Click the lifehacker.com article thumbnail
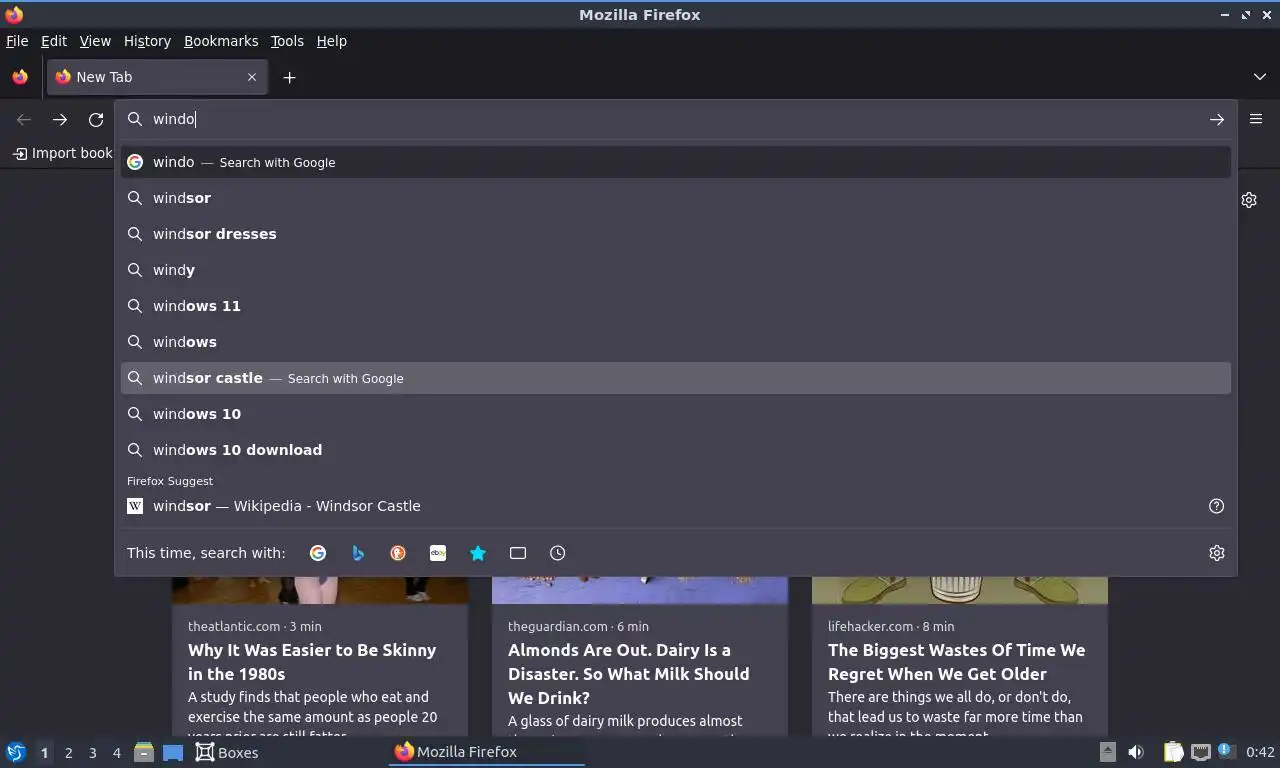Screen dimensions: 1280x768 (x=960, y=590)
